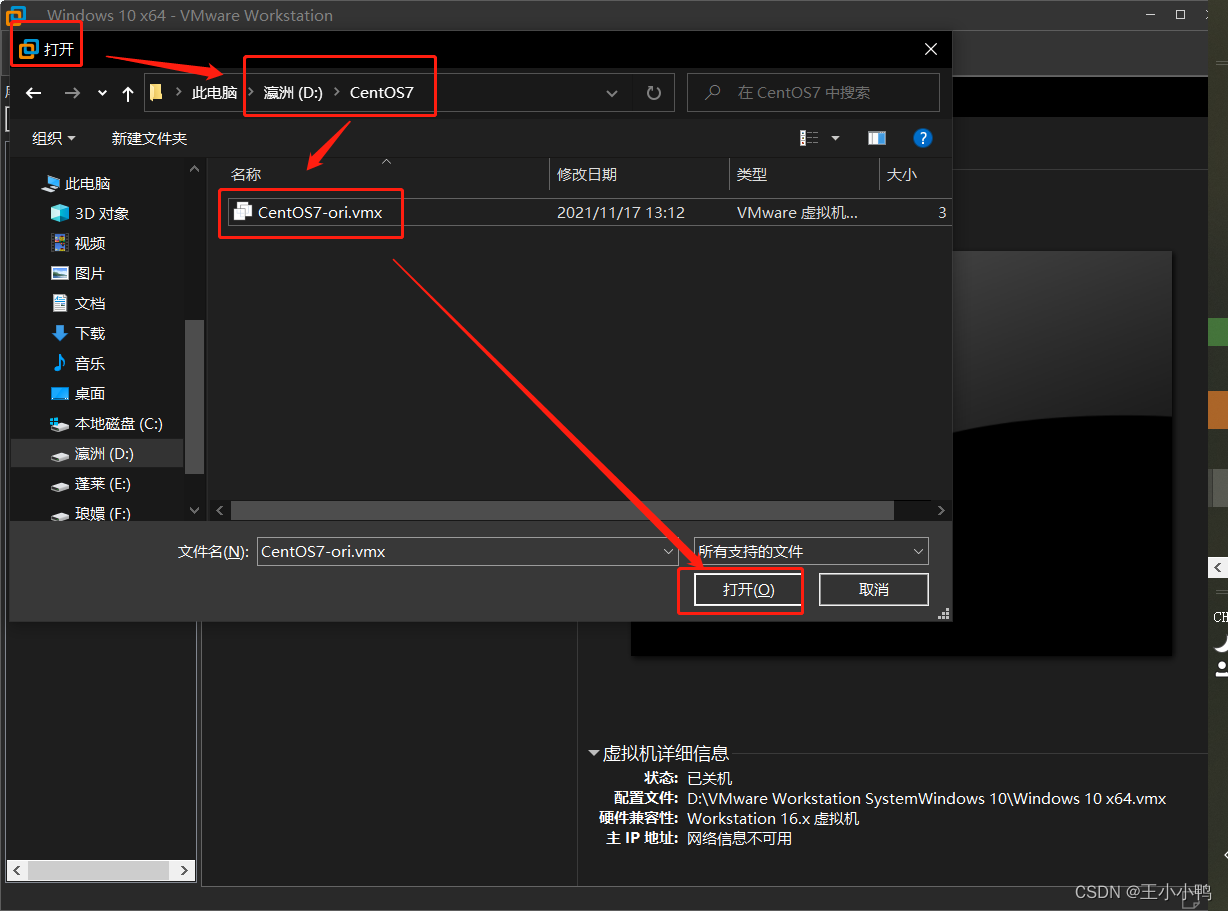
Task: Click the Forward navigation arrow
Action: (x=72, y=93)
